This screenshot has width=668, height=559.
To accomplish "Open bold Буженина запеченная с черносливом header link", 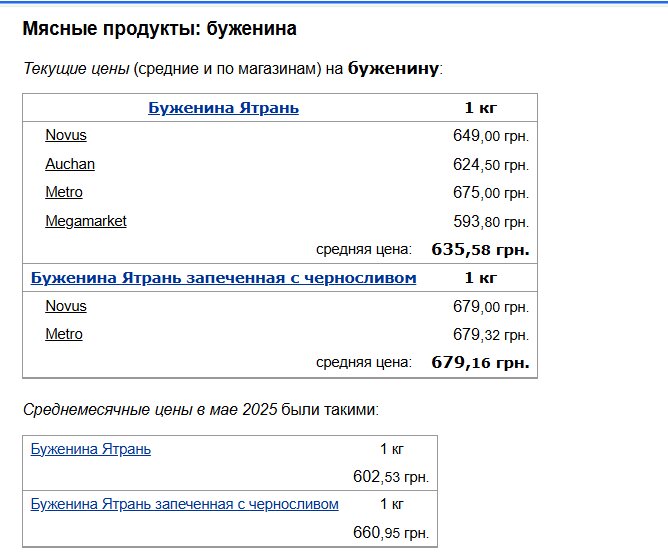I will tap(224, 278).
